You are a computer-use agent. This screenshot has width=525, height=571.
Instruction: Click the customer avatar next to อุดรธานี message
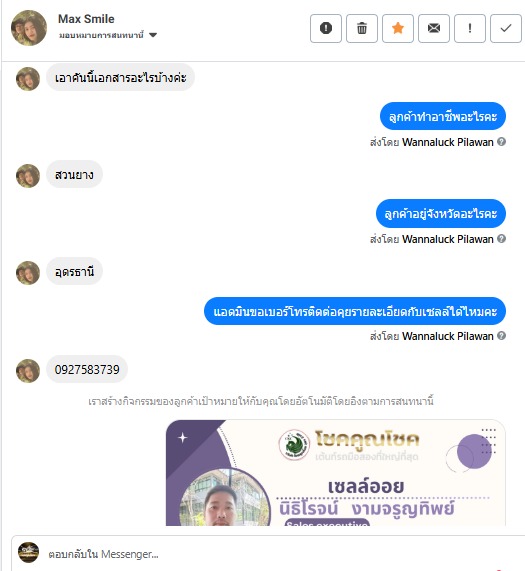pos(28,272)
